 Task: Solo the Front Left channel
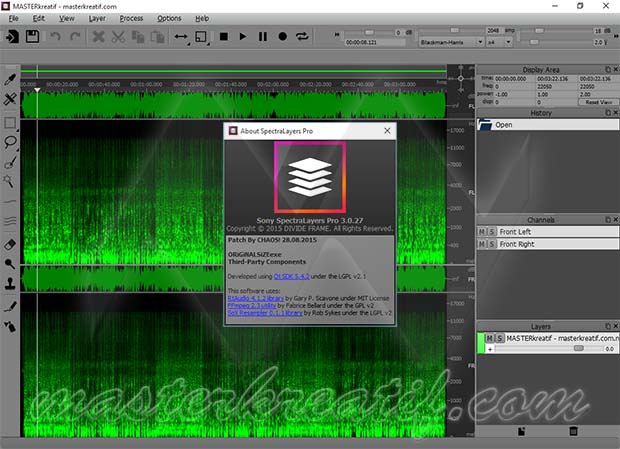pyautogui.click(x=491, y=232)
